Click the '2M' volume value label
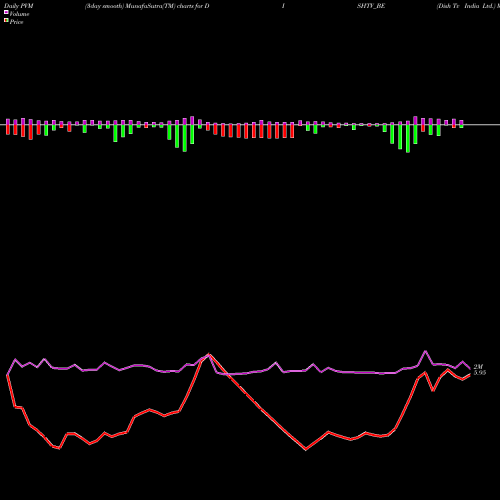The height and width of the screenshot is (500, 500). pos(478,367)
